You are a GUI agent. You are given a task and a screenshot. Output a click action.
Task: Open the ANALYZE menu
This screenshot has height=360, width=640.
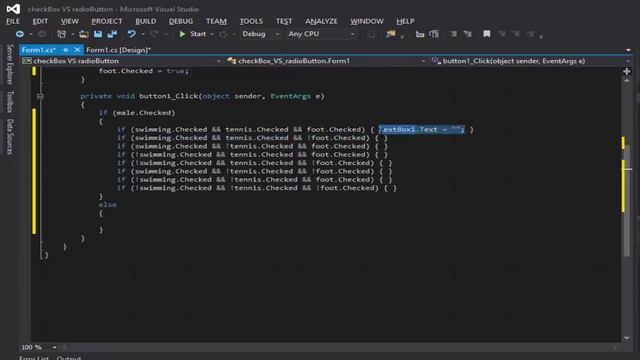tap(321, 21)
